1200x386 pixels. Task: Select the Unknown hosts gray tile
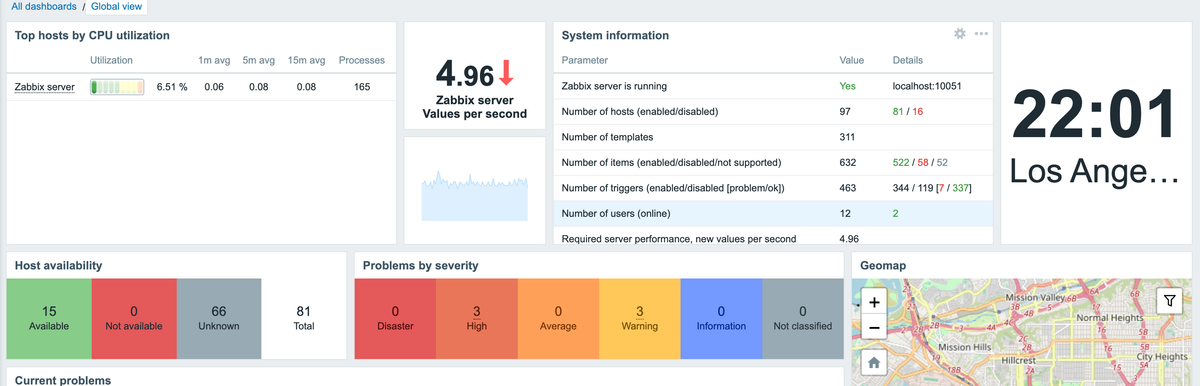tap(219, 319)
